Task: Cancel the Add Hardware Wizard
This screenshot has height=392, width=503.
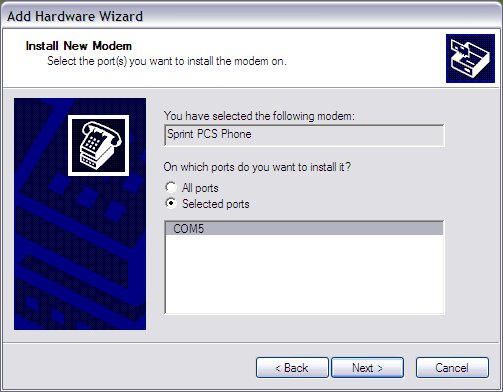Action: [x=452, y=368]
